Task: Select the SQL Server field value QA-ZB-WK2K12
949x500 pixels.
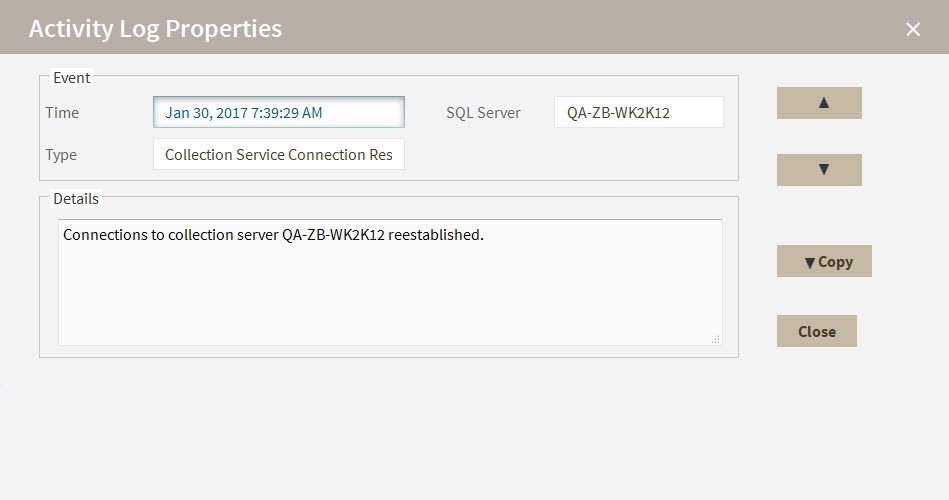Action: pos(638,113)
